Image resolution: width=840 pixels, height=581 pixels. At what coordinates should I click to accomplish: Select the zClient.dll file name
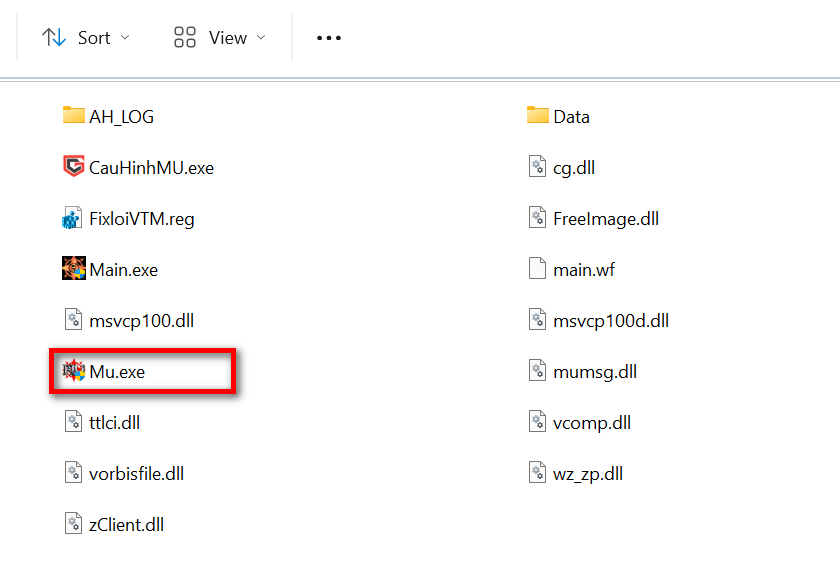127,525
